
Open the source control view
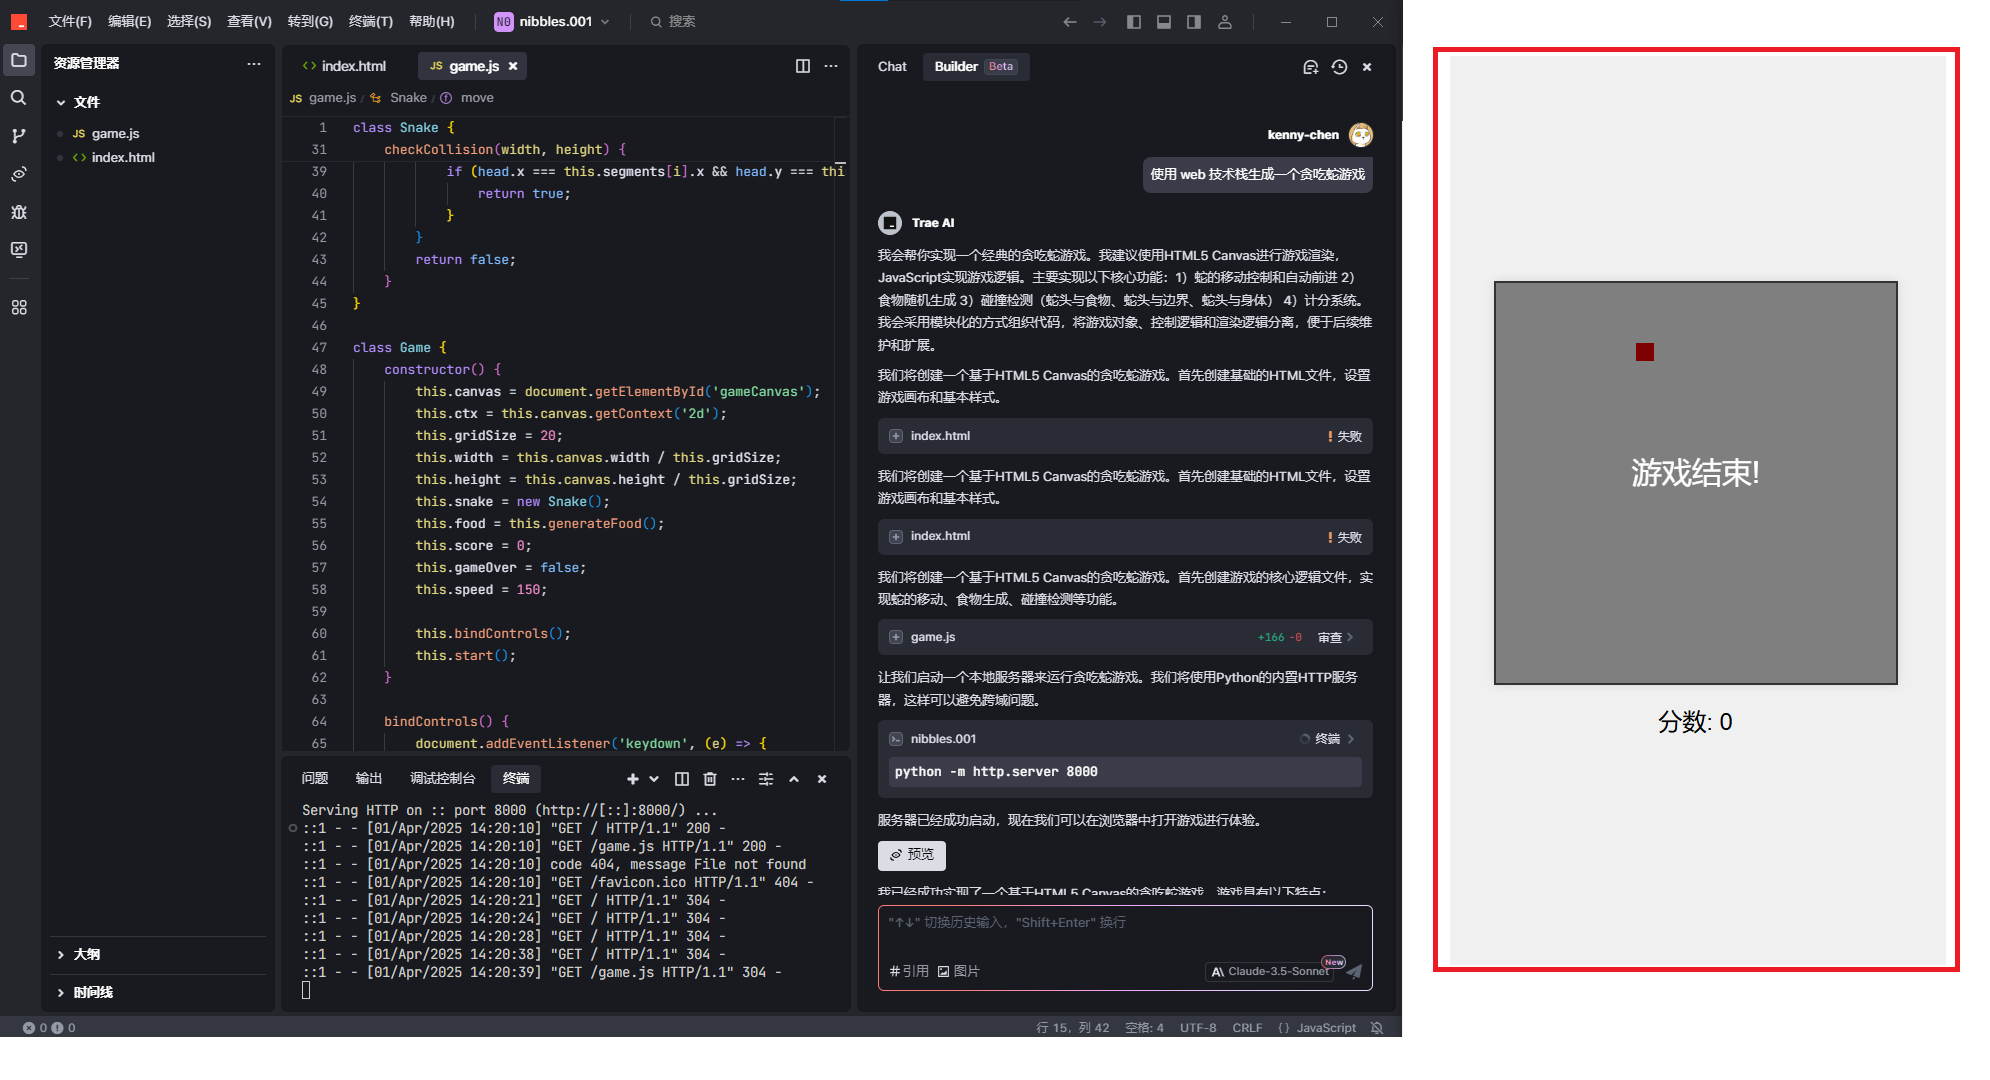(18, 136)
